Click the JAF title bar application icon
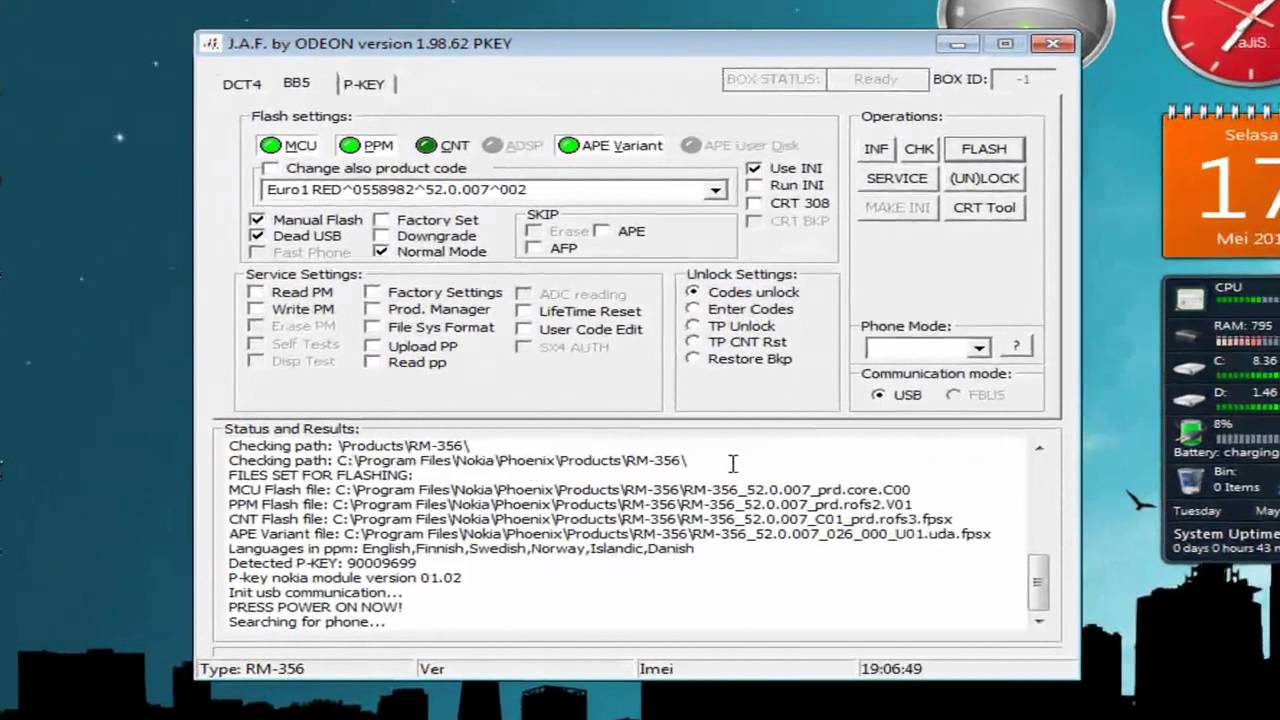The image size is (1280, 720). pos(211,43)
